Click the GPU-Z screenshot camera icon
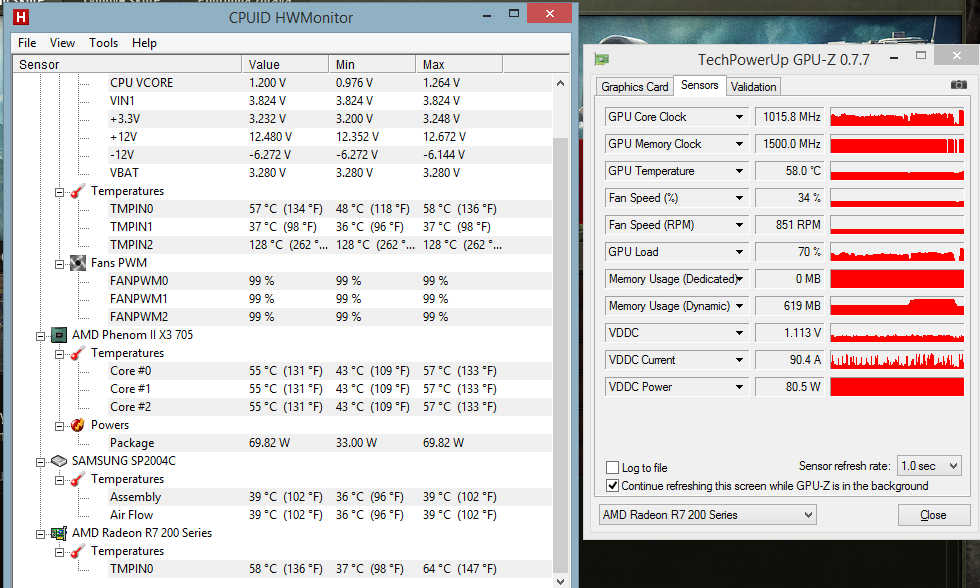Viewport: 980px width, 588px height. coord(958,86)
